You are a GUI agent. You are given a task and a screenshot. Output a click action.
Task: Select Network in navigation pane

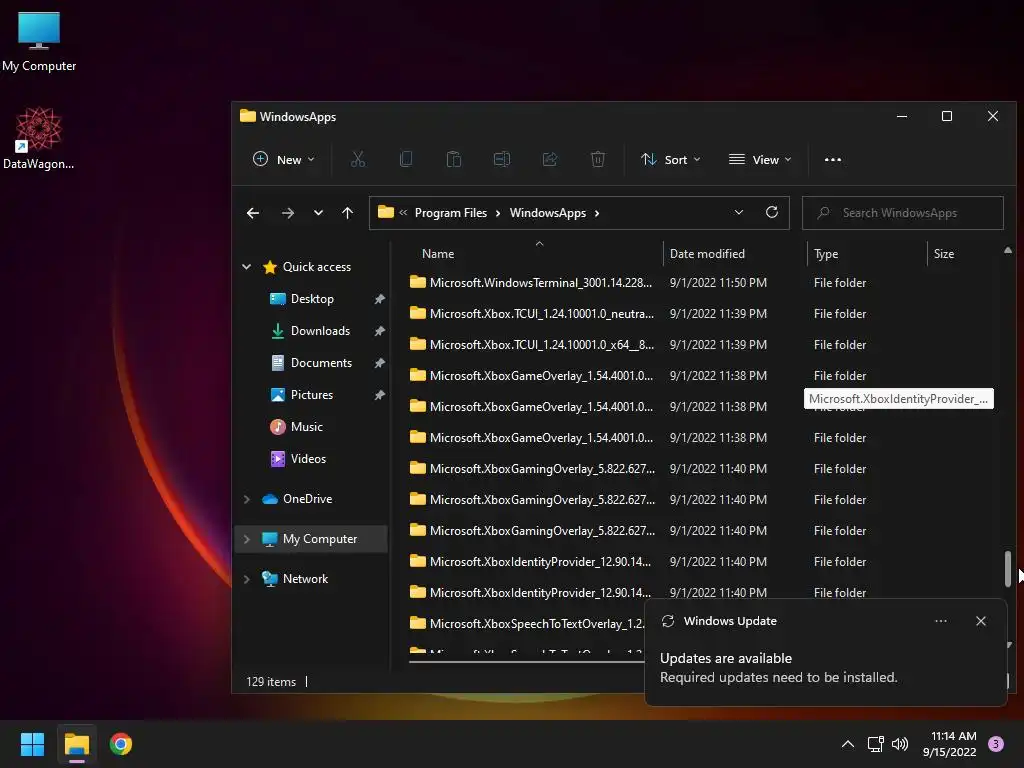click(305, 579)
